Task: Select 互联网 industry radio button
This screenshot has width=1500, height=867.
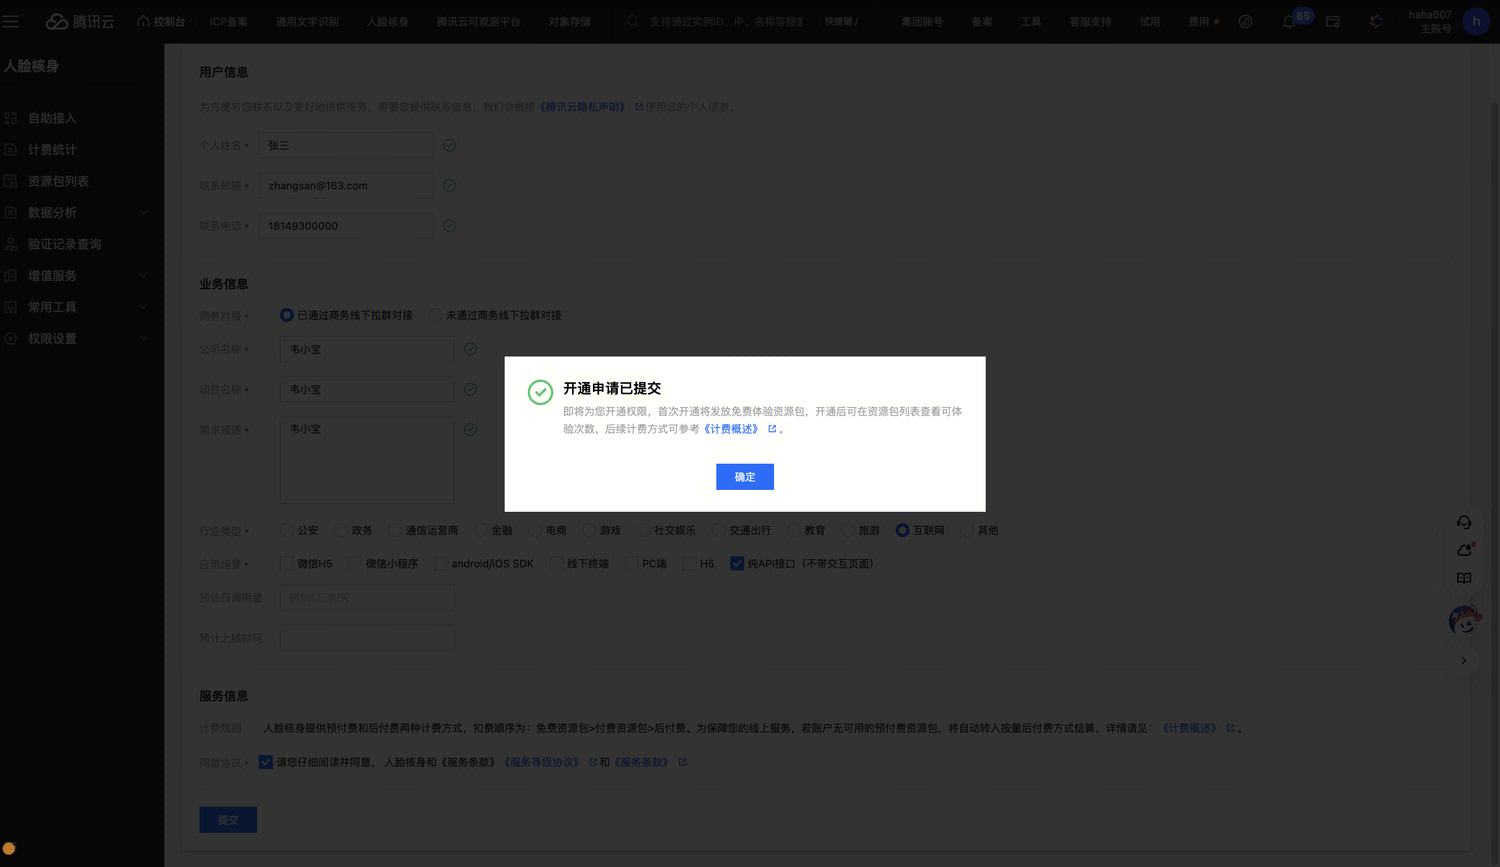Action: pos(902,530)
